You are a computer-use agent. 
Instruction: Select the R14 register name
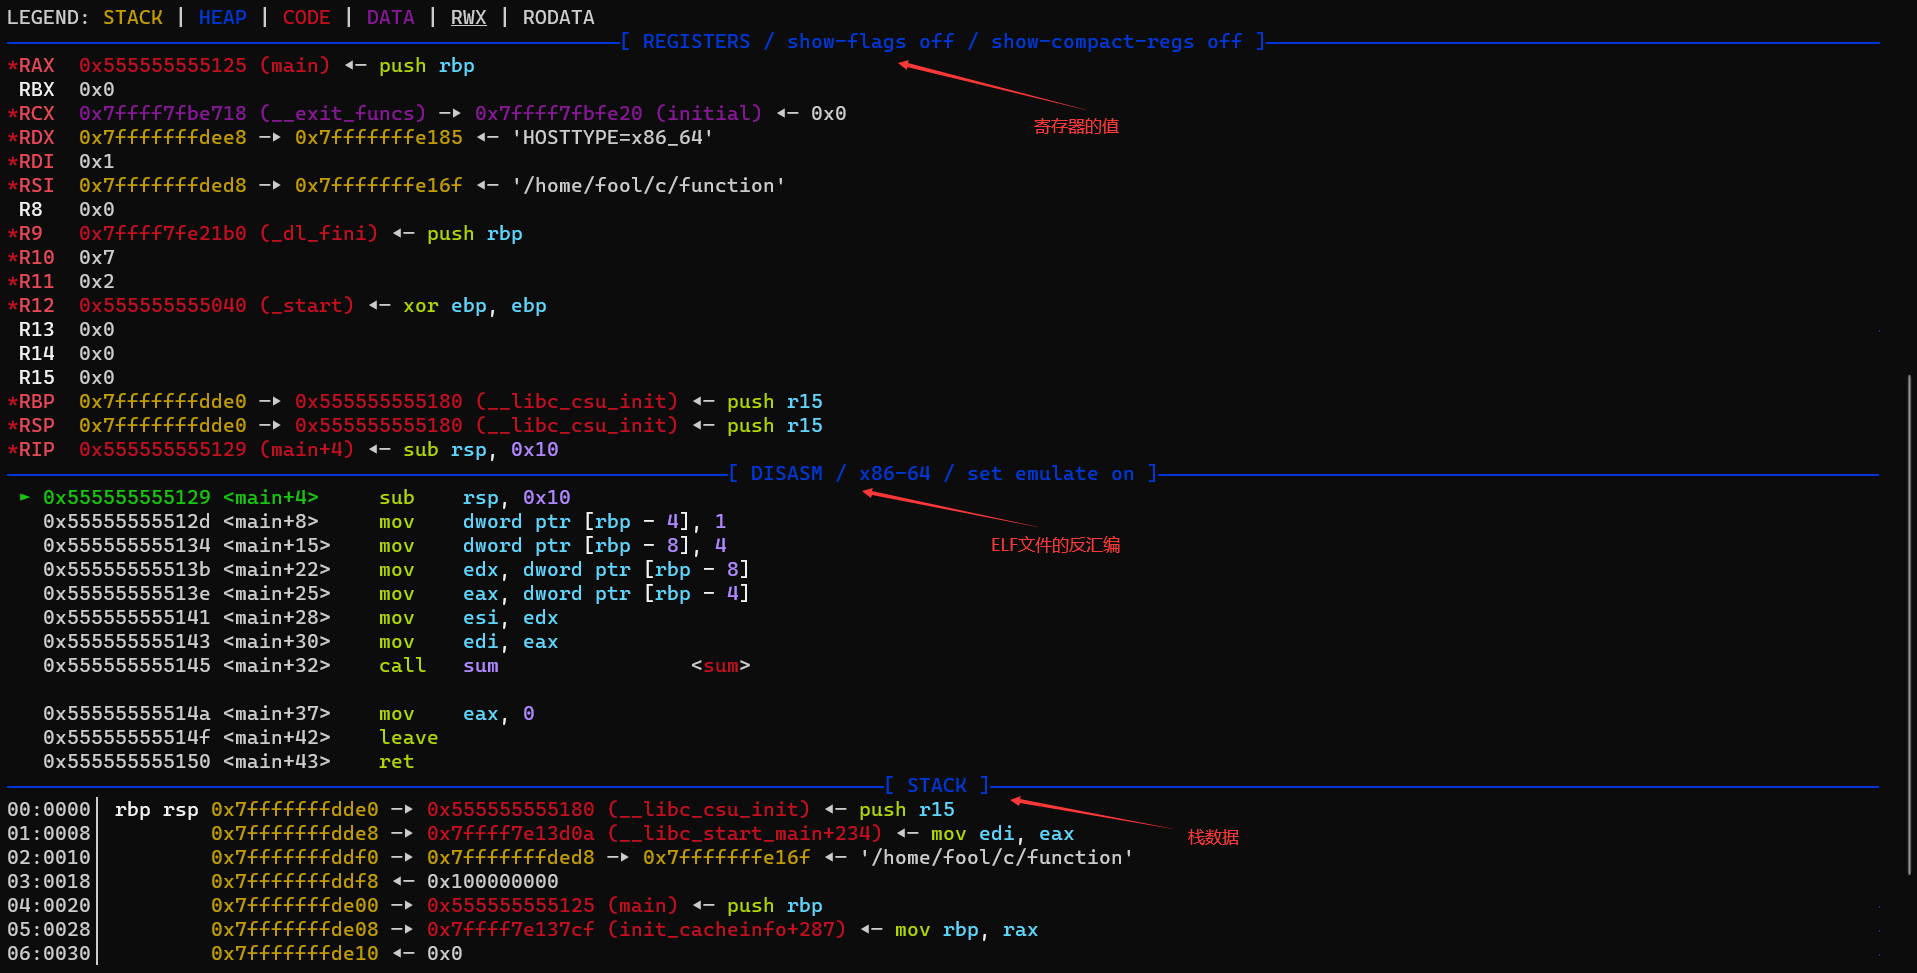(36, 353)
